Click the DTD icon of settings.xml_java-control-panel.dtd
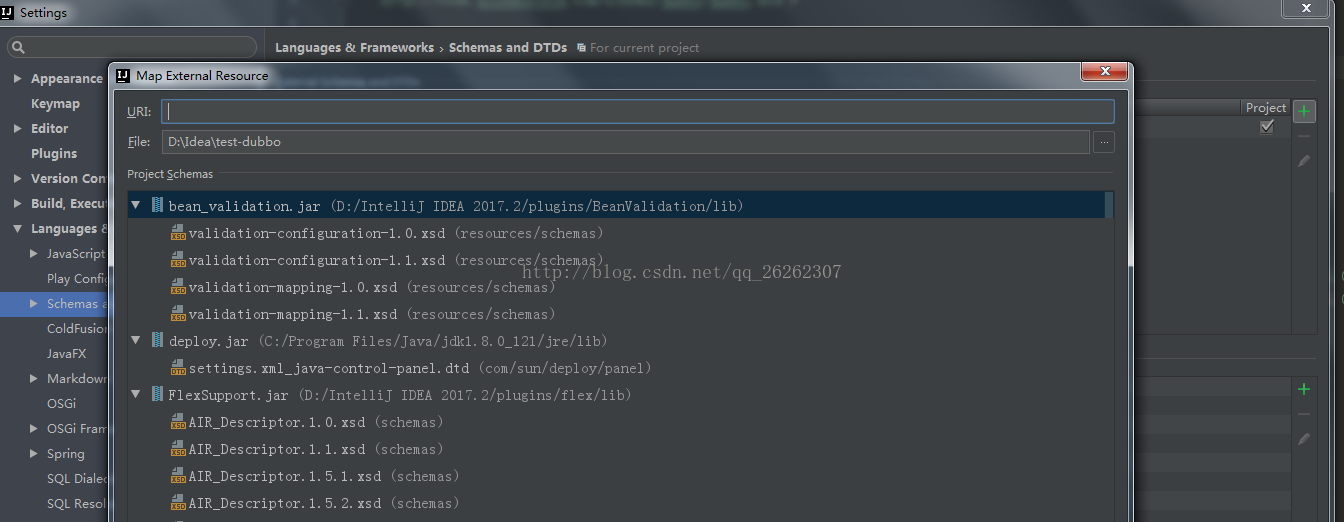 (178, 368)
